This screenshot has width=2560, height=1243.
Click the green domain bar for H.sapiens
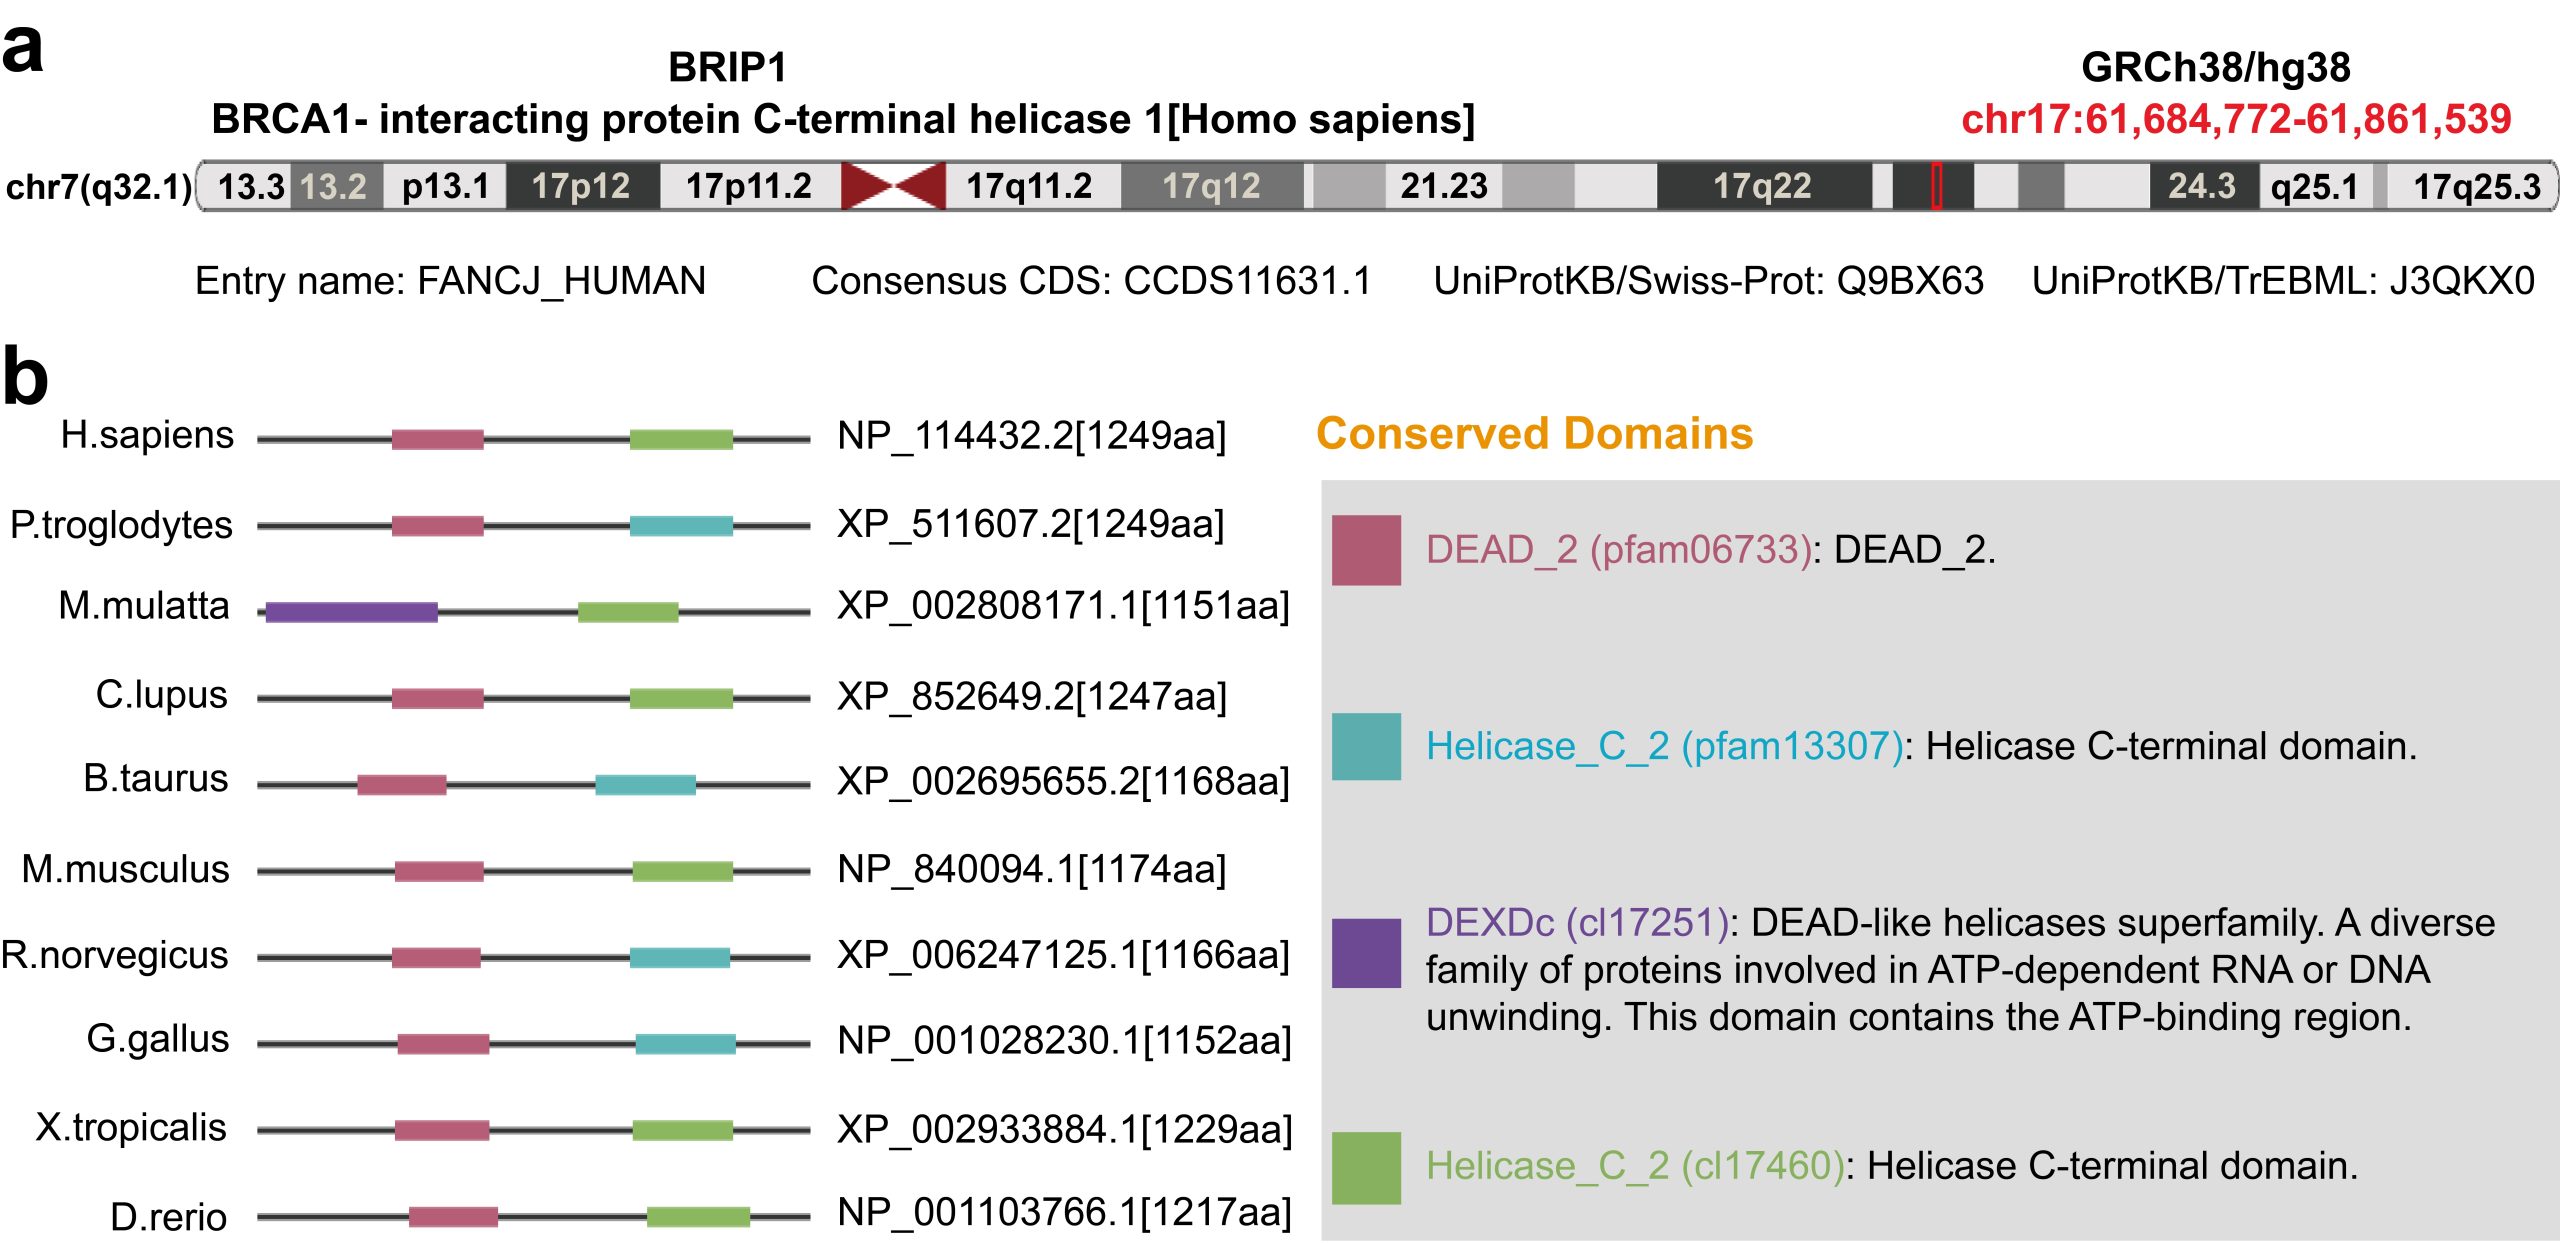click(x=681, y=439)
